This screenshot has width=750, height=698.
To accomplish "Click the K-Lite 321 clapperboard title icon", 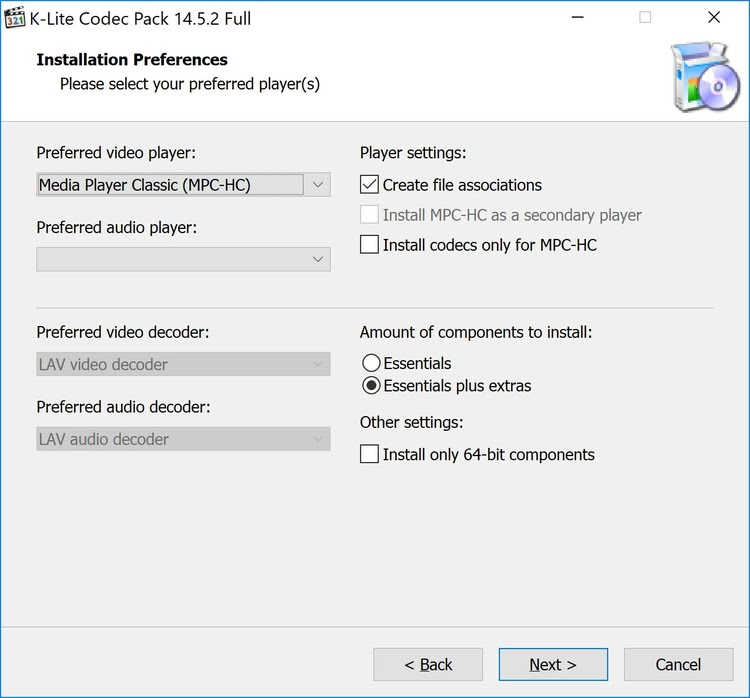I will (x=14, y=18).
